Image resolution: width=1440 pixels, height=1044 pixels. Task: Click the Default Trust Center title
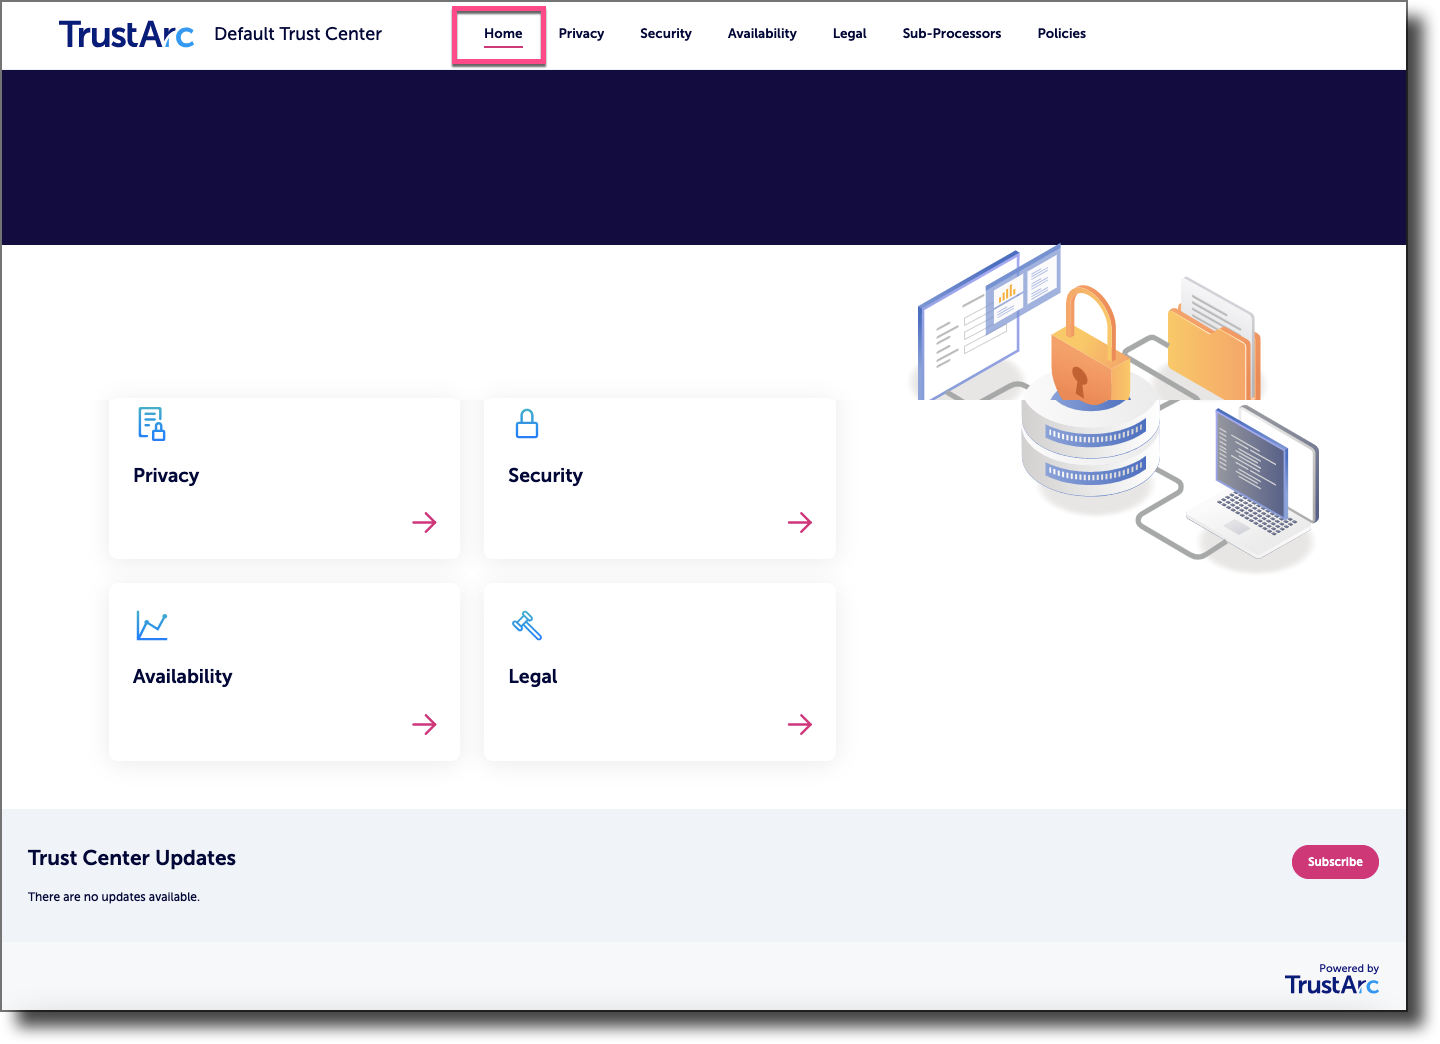click(298, 34)
